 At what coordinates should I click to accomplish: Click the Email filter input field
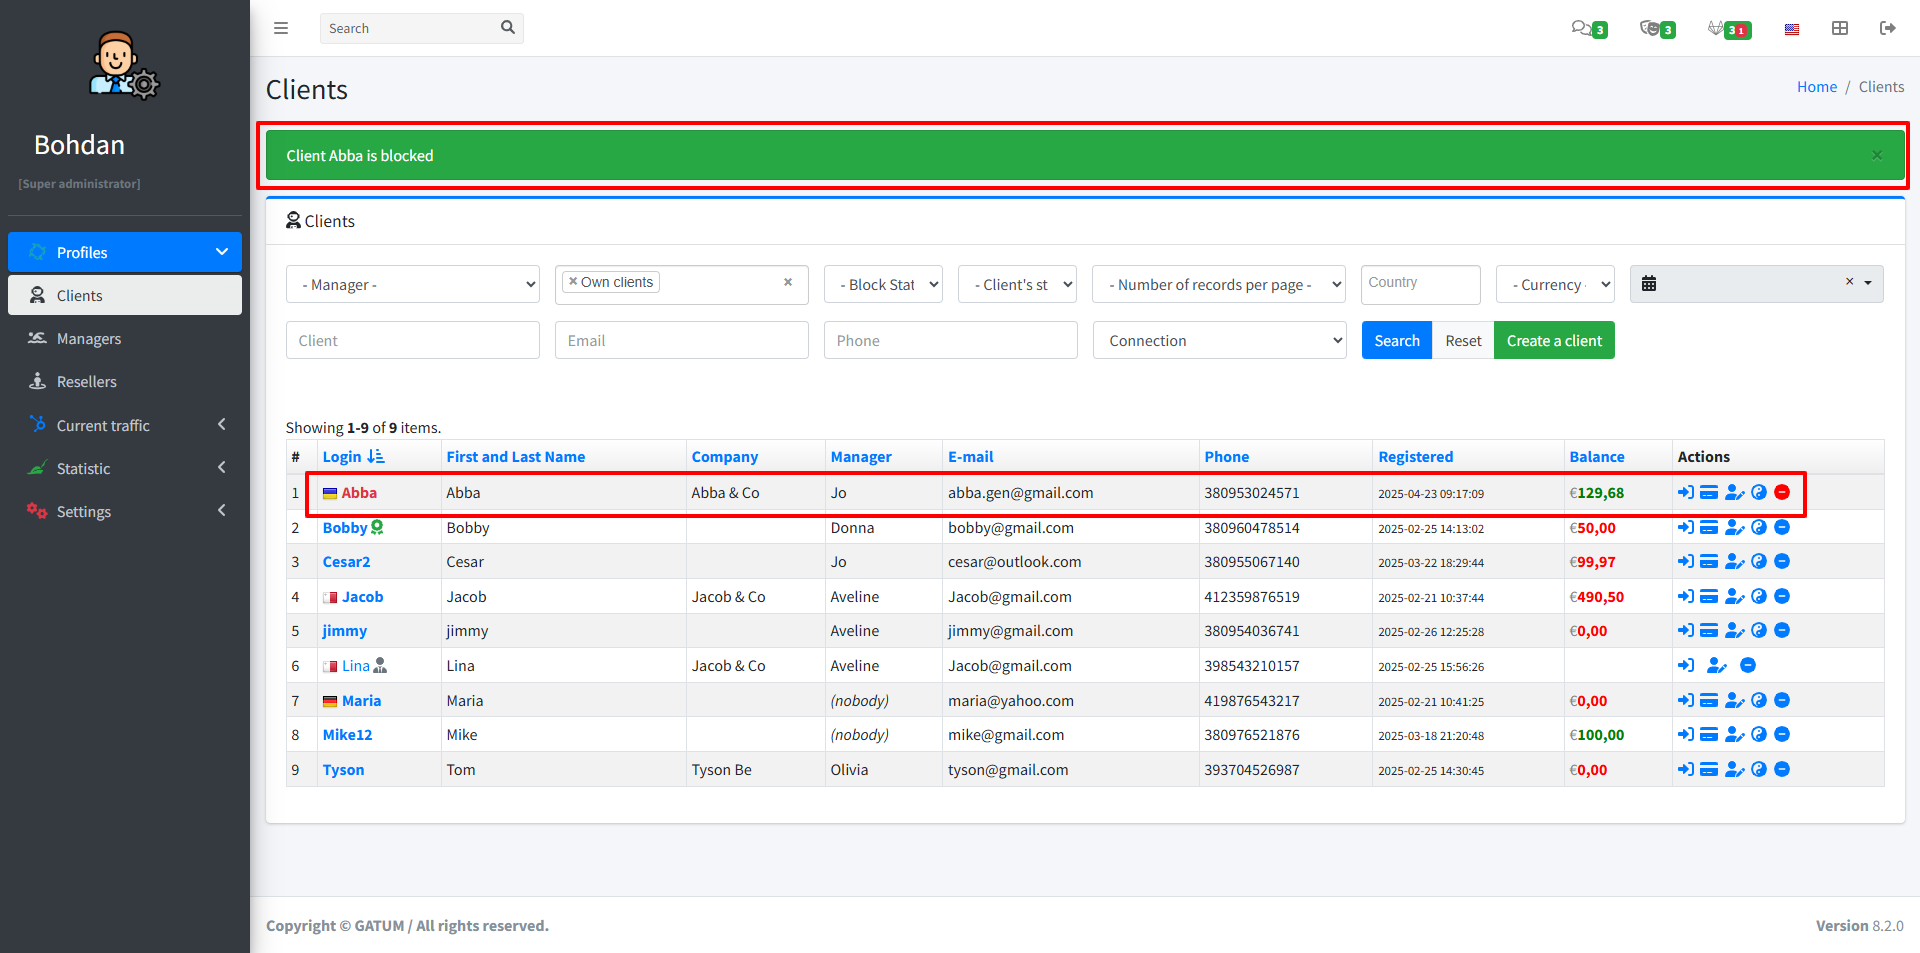click(x=681, y=340)
